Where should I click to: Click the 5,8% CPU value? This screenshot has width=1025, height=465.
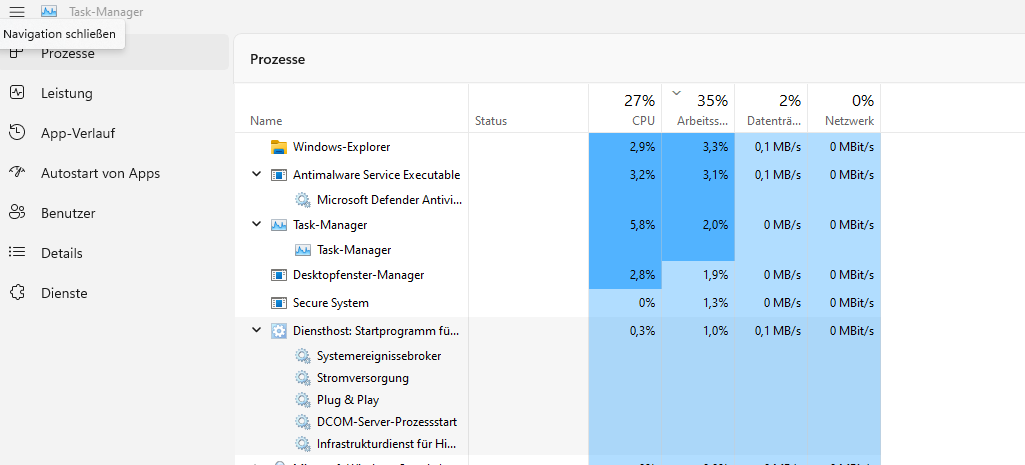click(x=643, y=224)
